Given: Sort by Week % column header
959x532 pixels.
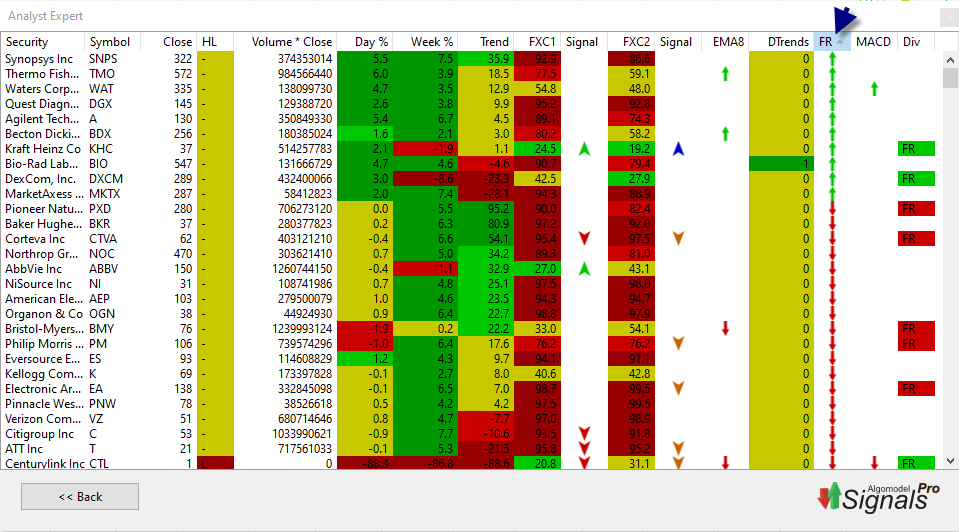Looking at the screenshot, I should [x=425, y=42].
